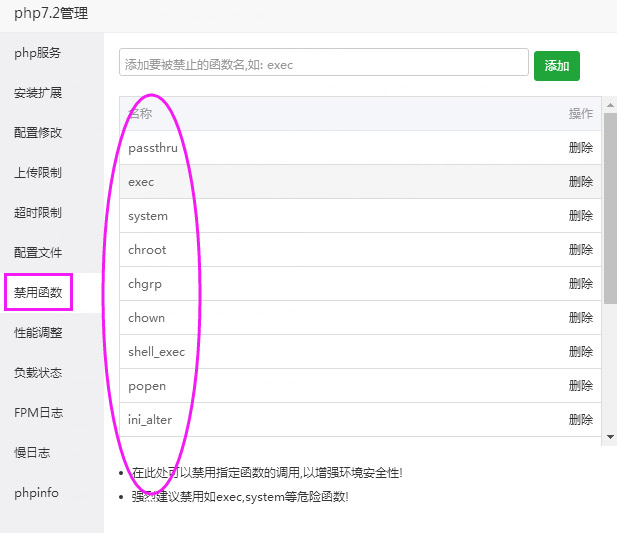Image resolution: width=617 pixels, height=533 pixels.
Task: Open the php服务 section
Action: pos(37,53)
